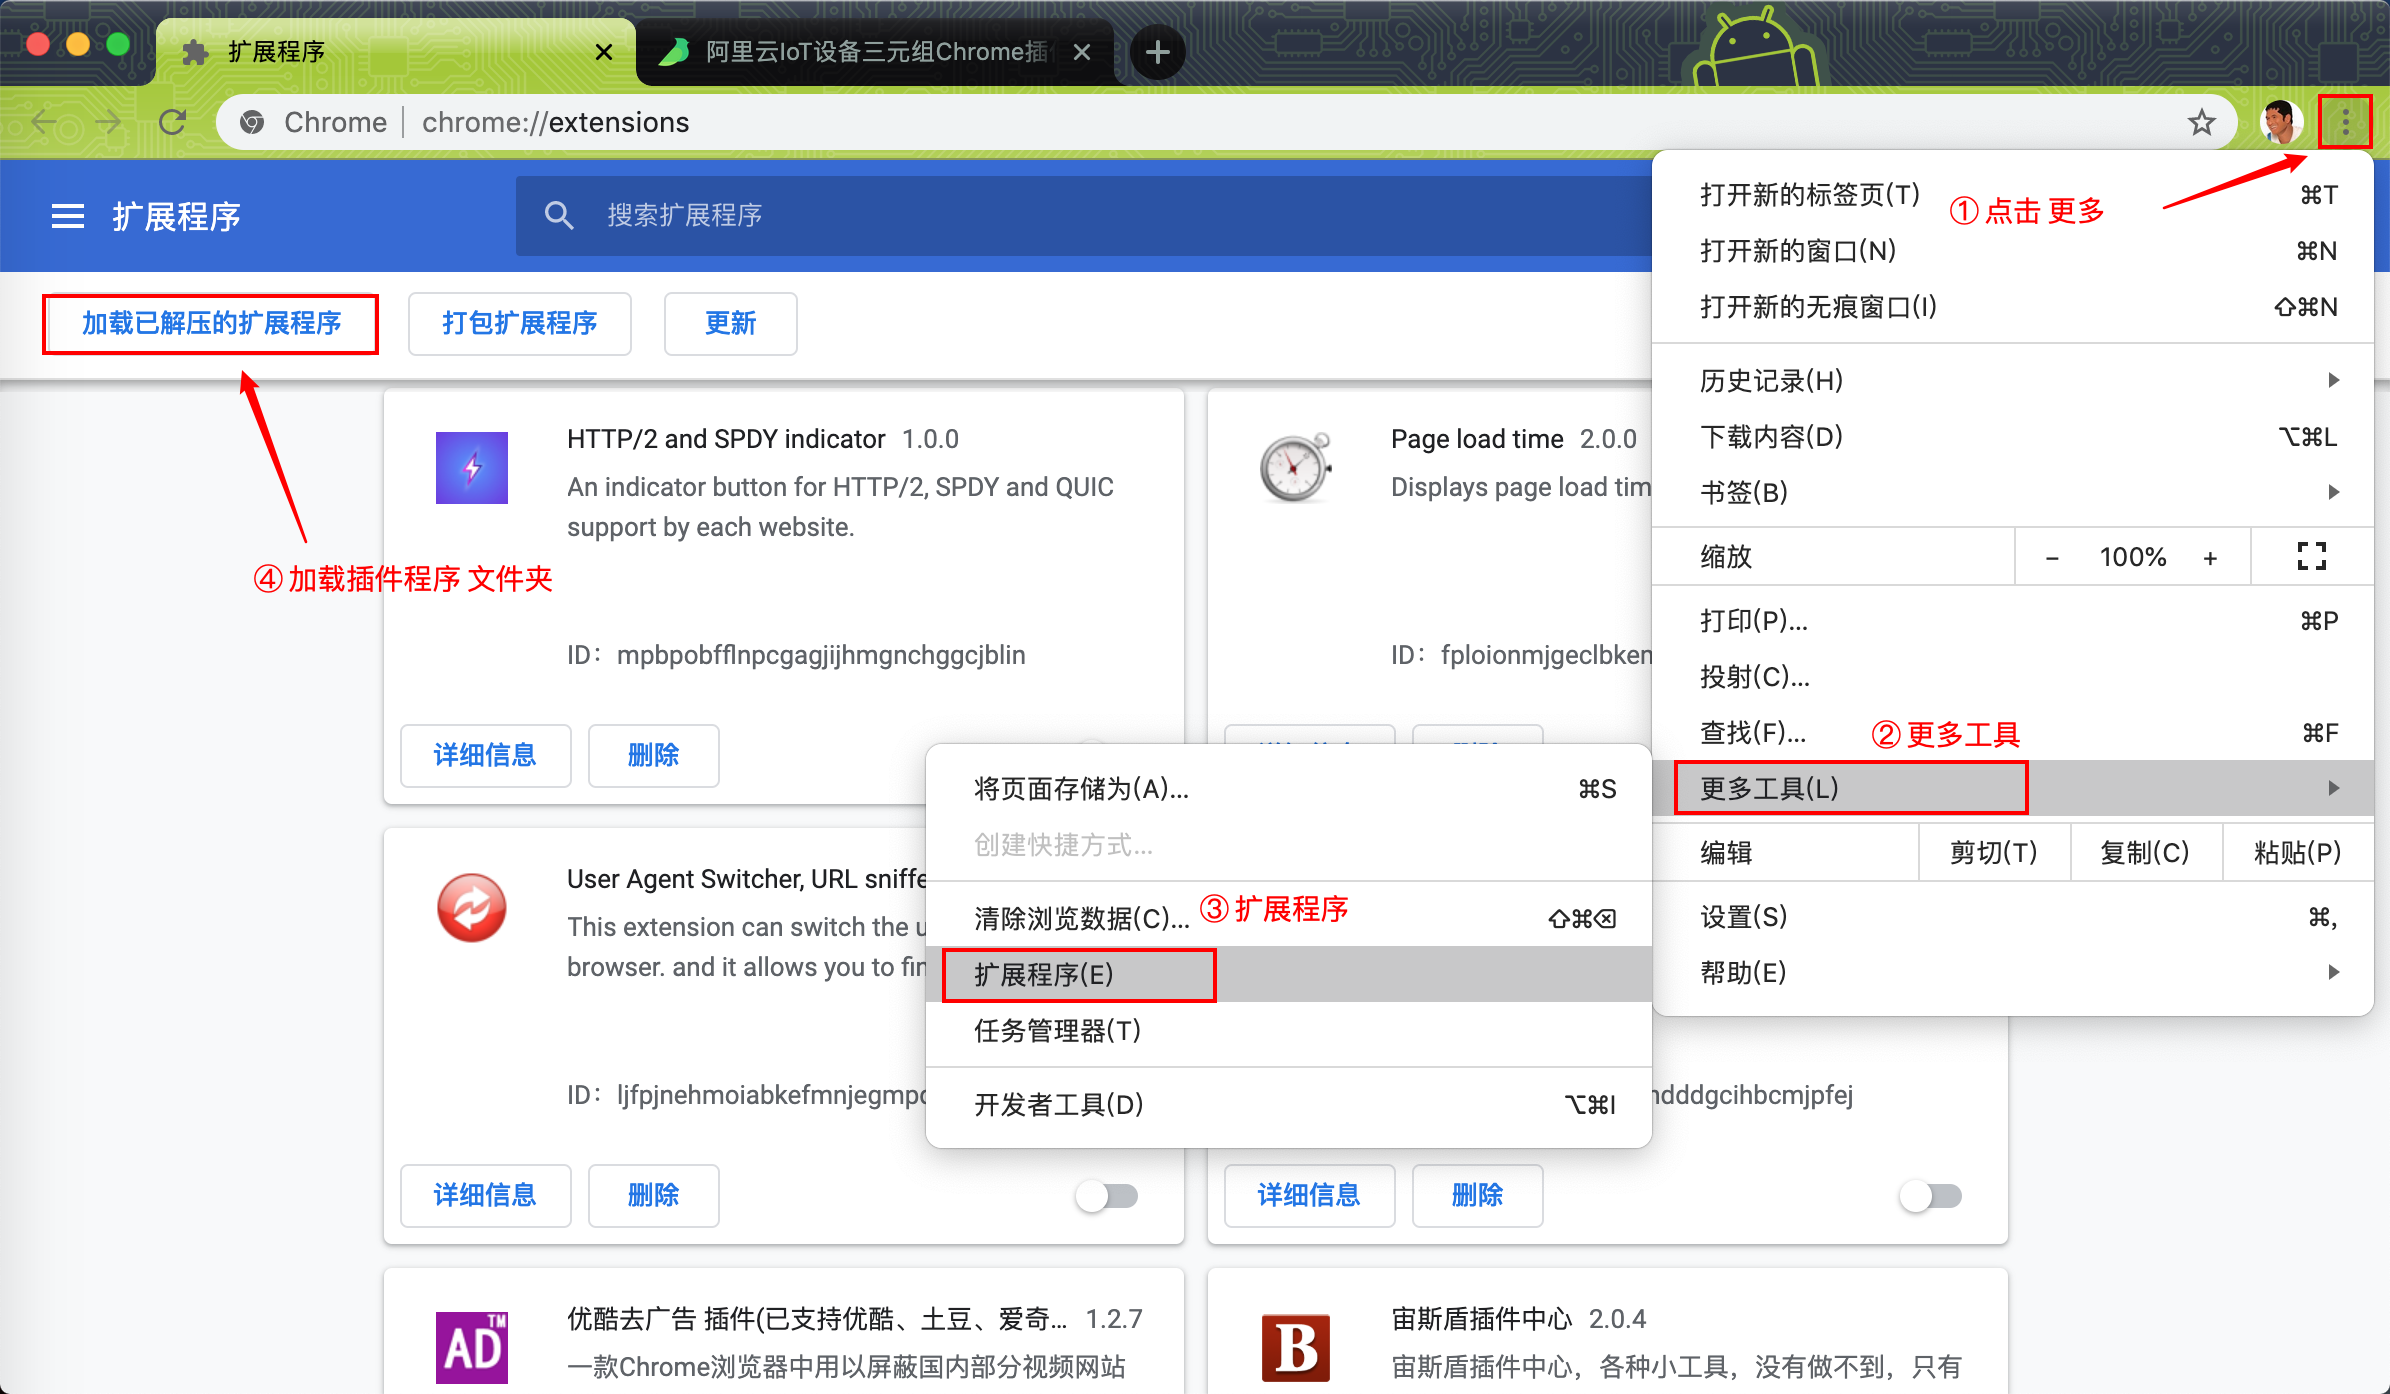Increase zoom with plus button
Screen dimensions: 2390x1394
click(x=2210, y=557)
